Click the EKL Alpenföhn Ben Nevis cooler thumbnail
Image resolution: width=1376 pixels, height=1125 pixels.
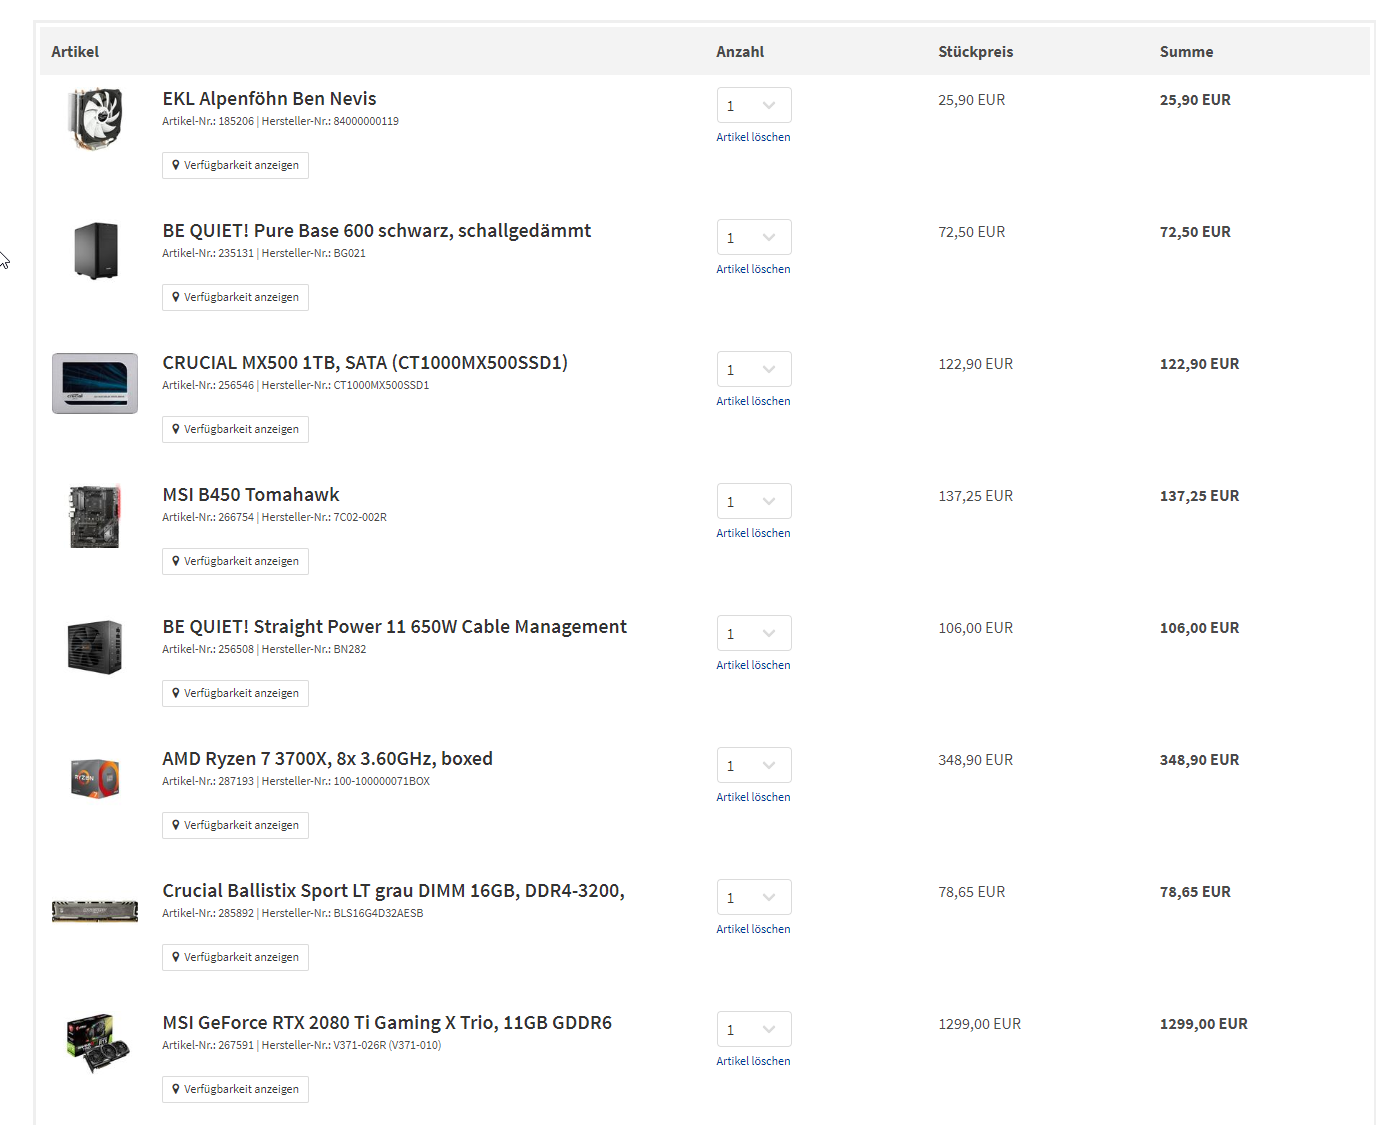click(x=95, y=119)
